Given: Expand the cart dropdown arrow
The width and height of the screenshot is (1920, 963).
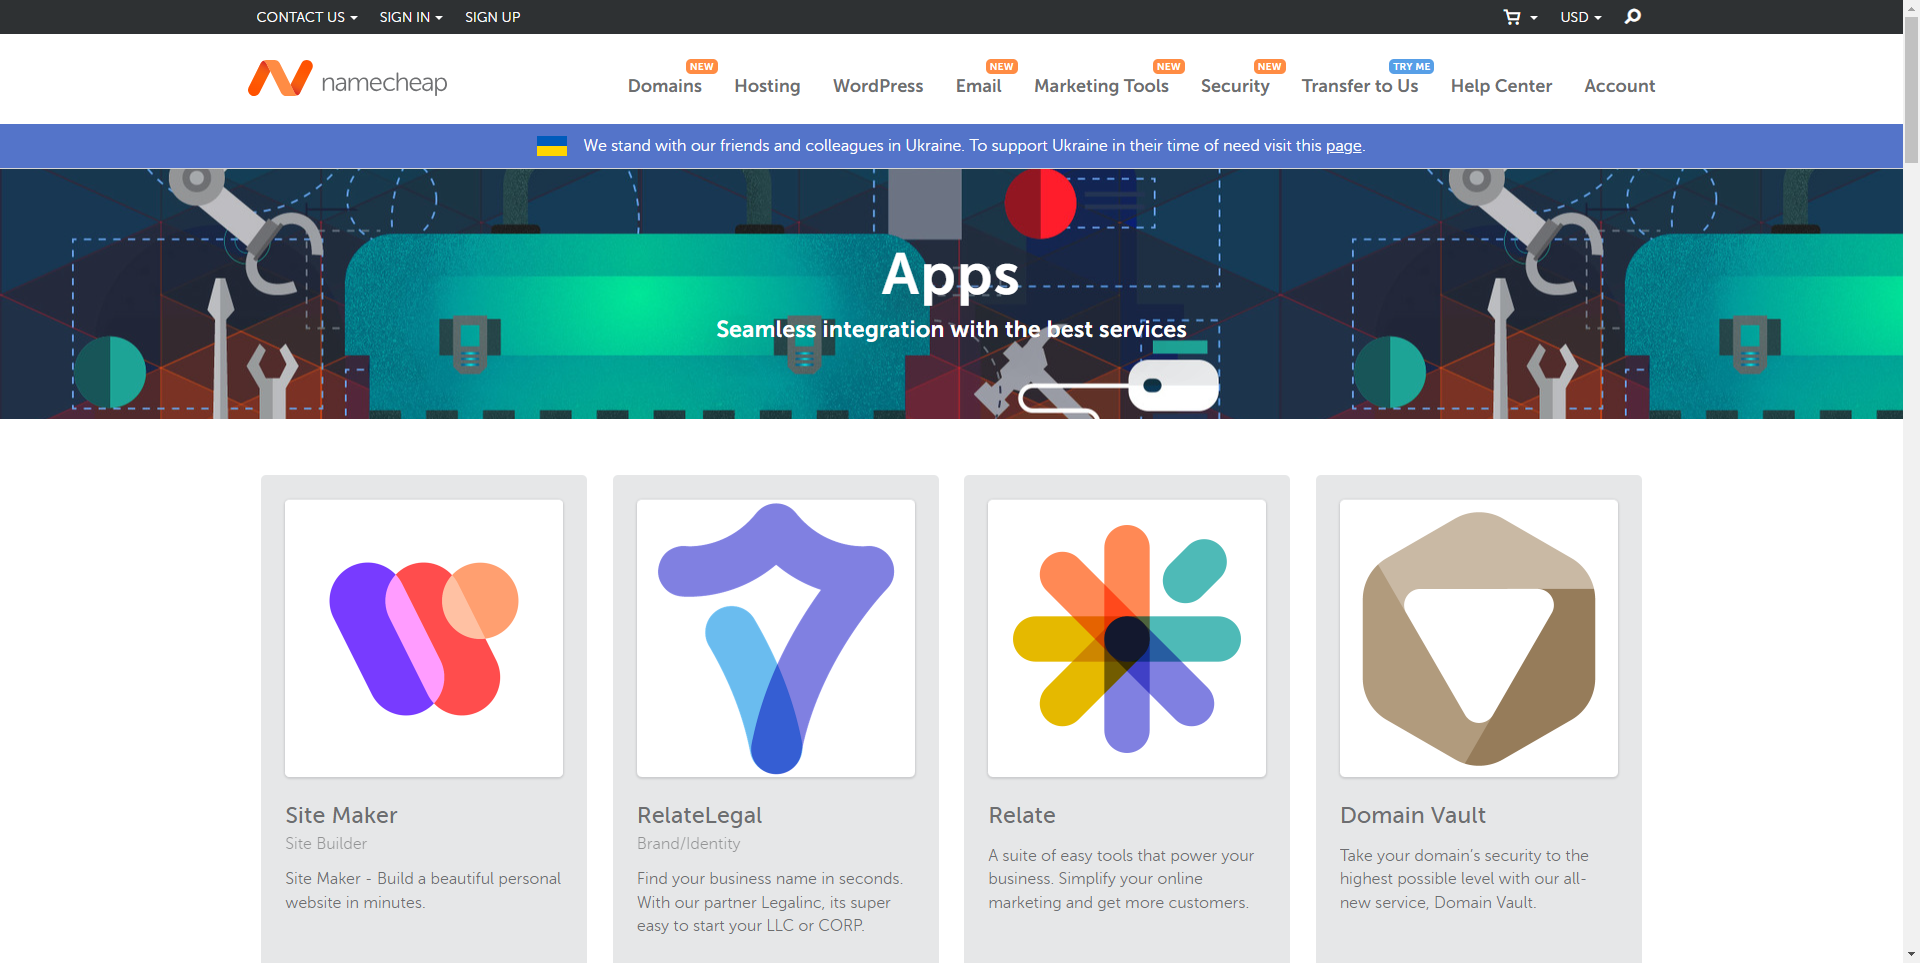Looking at the screenshot, I should point(1534,18).
